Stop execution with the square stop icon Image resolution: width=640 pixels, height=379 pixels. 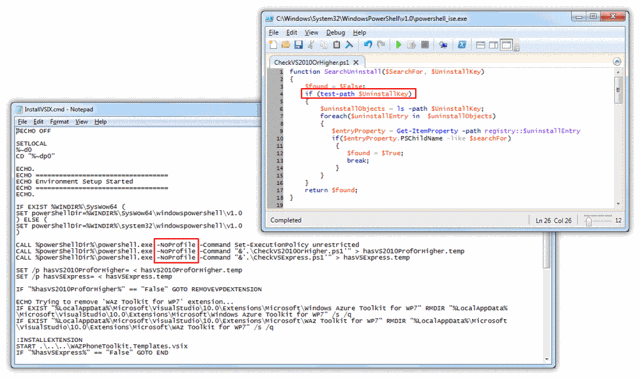tap(424, 45)
